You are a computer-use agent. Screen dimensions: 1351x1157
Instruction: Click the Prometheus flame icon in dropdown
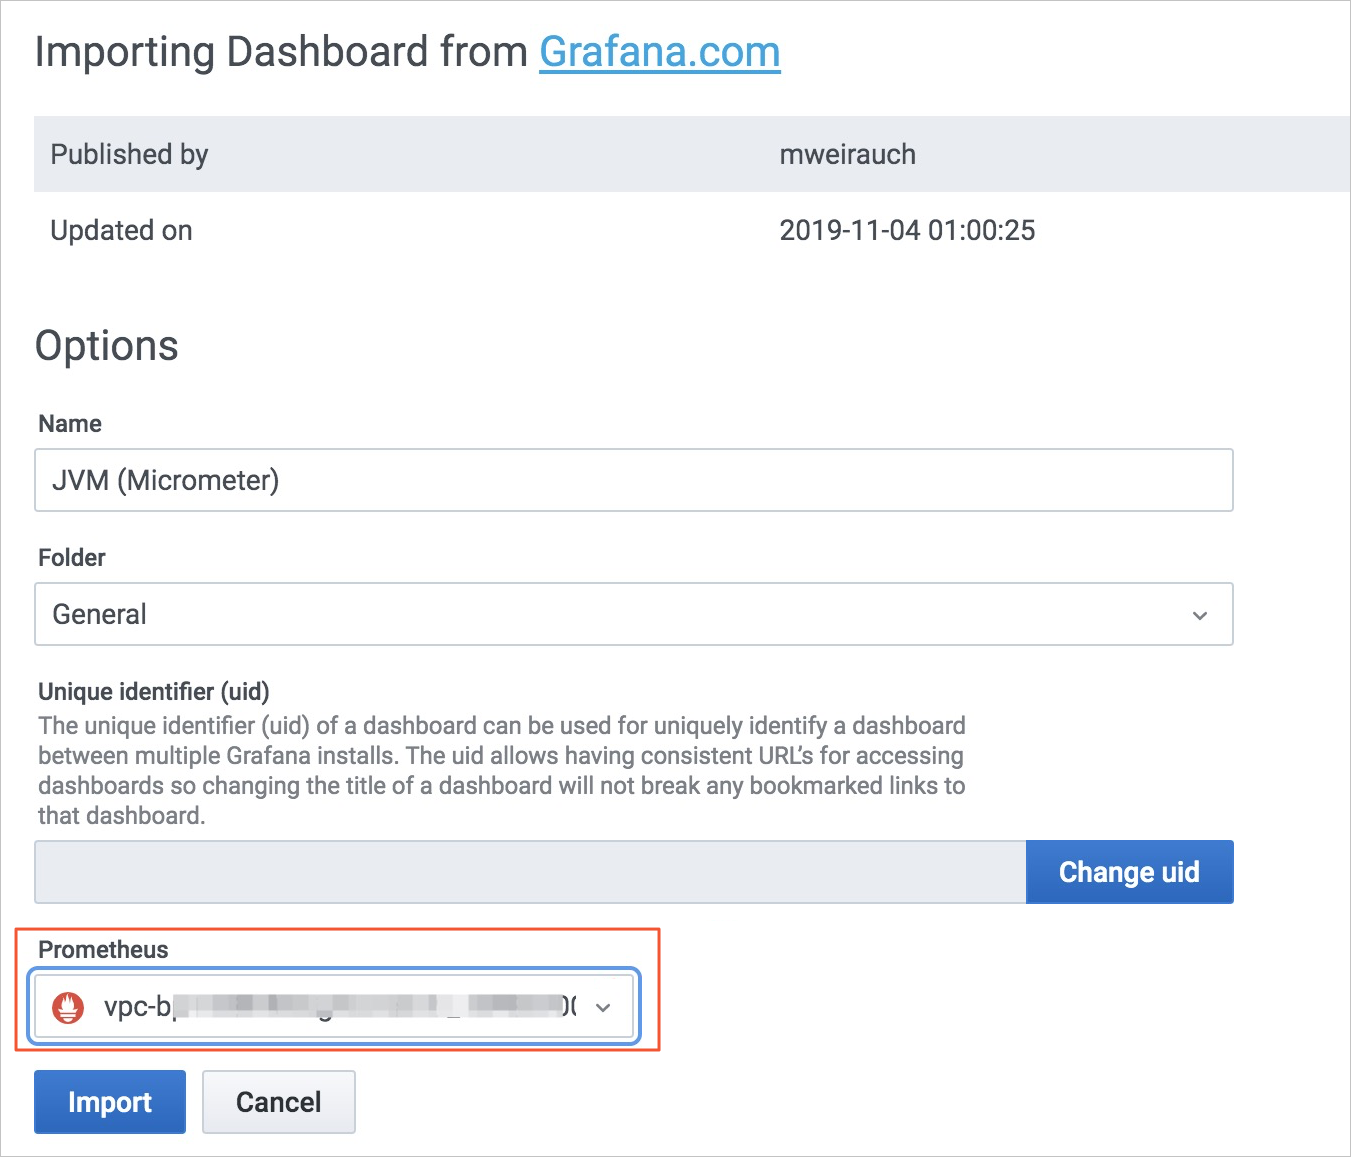coord(68,1007)
